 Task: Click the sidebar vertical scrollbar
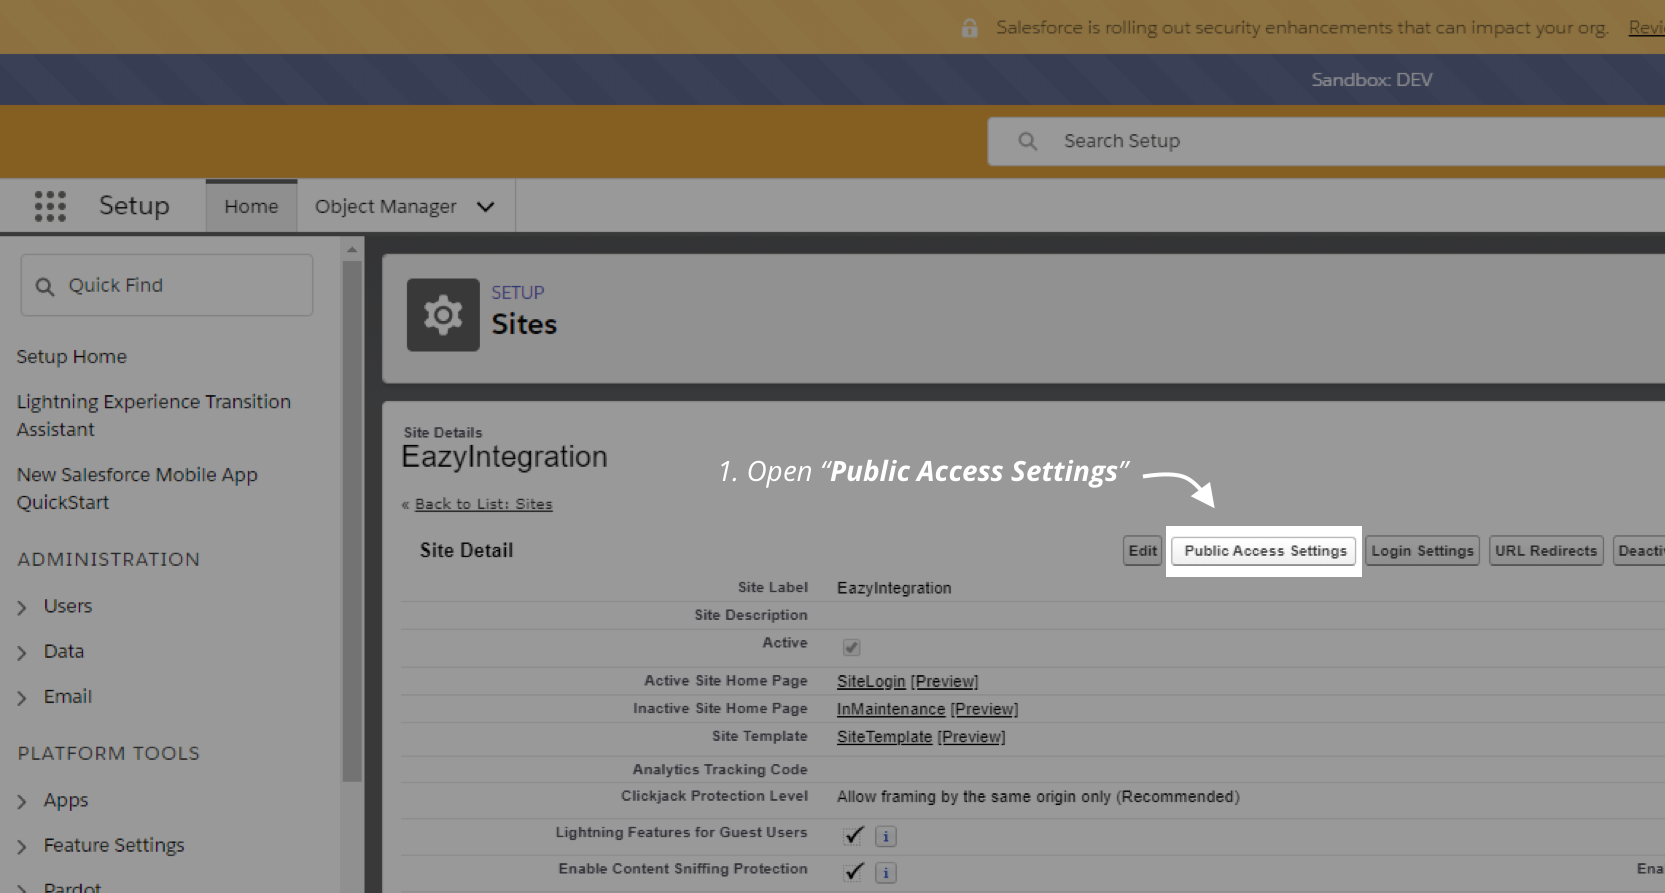351,521
